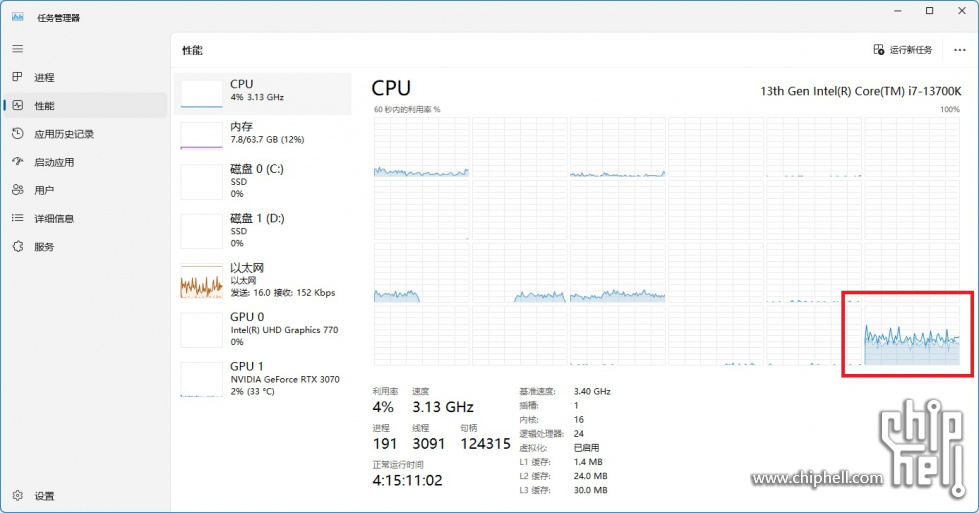Click the Task Manager title bar app icon
Viewport: 979px width, 513px height.
[17, 17]
